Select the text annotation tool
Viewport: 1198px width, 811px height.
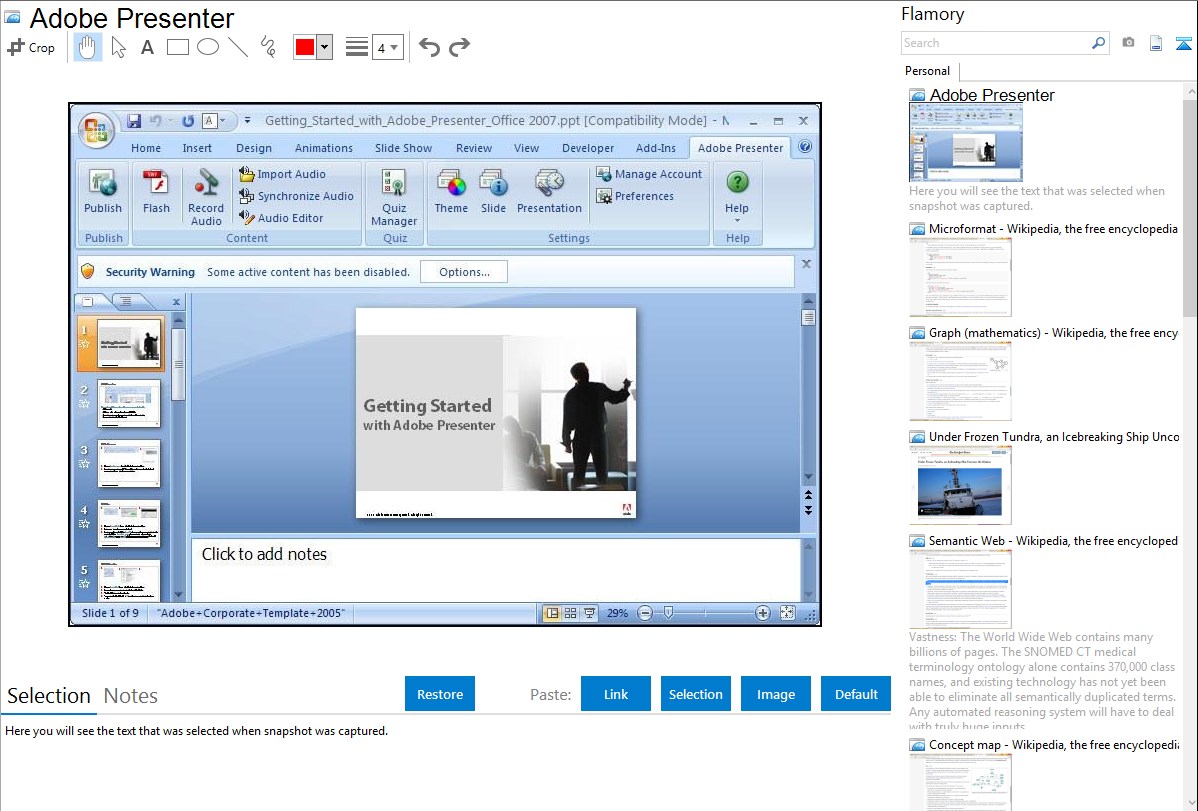[147, 47]
